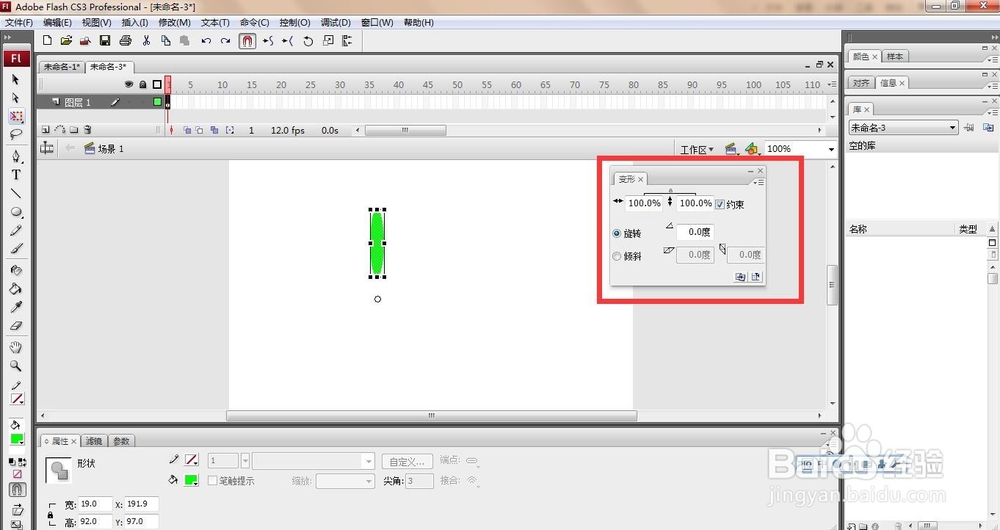Open the 工作区 workspace dropdown
The image size is (1000, 530).
[696, 149]
